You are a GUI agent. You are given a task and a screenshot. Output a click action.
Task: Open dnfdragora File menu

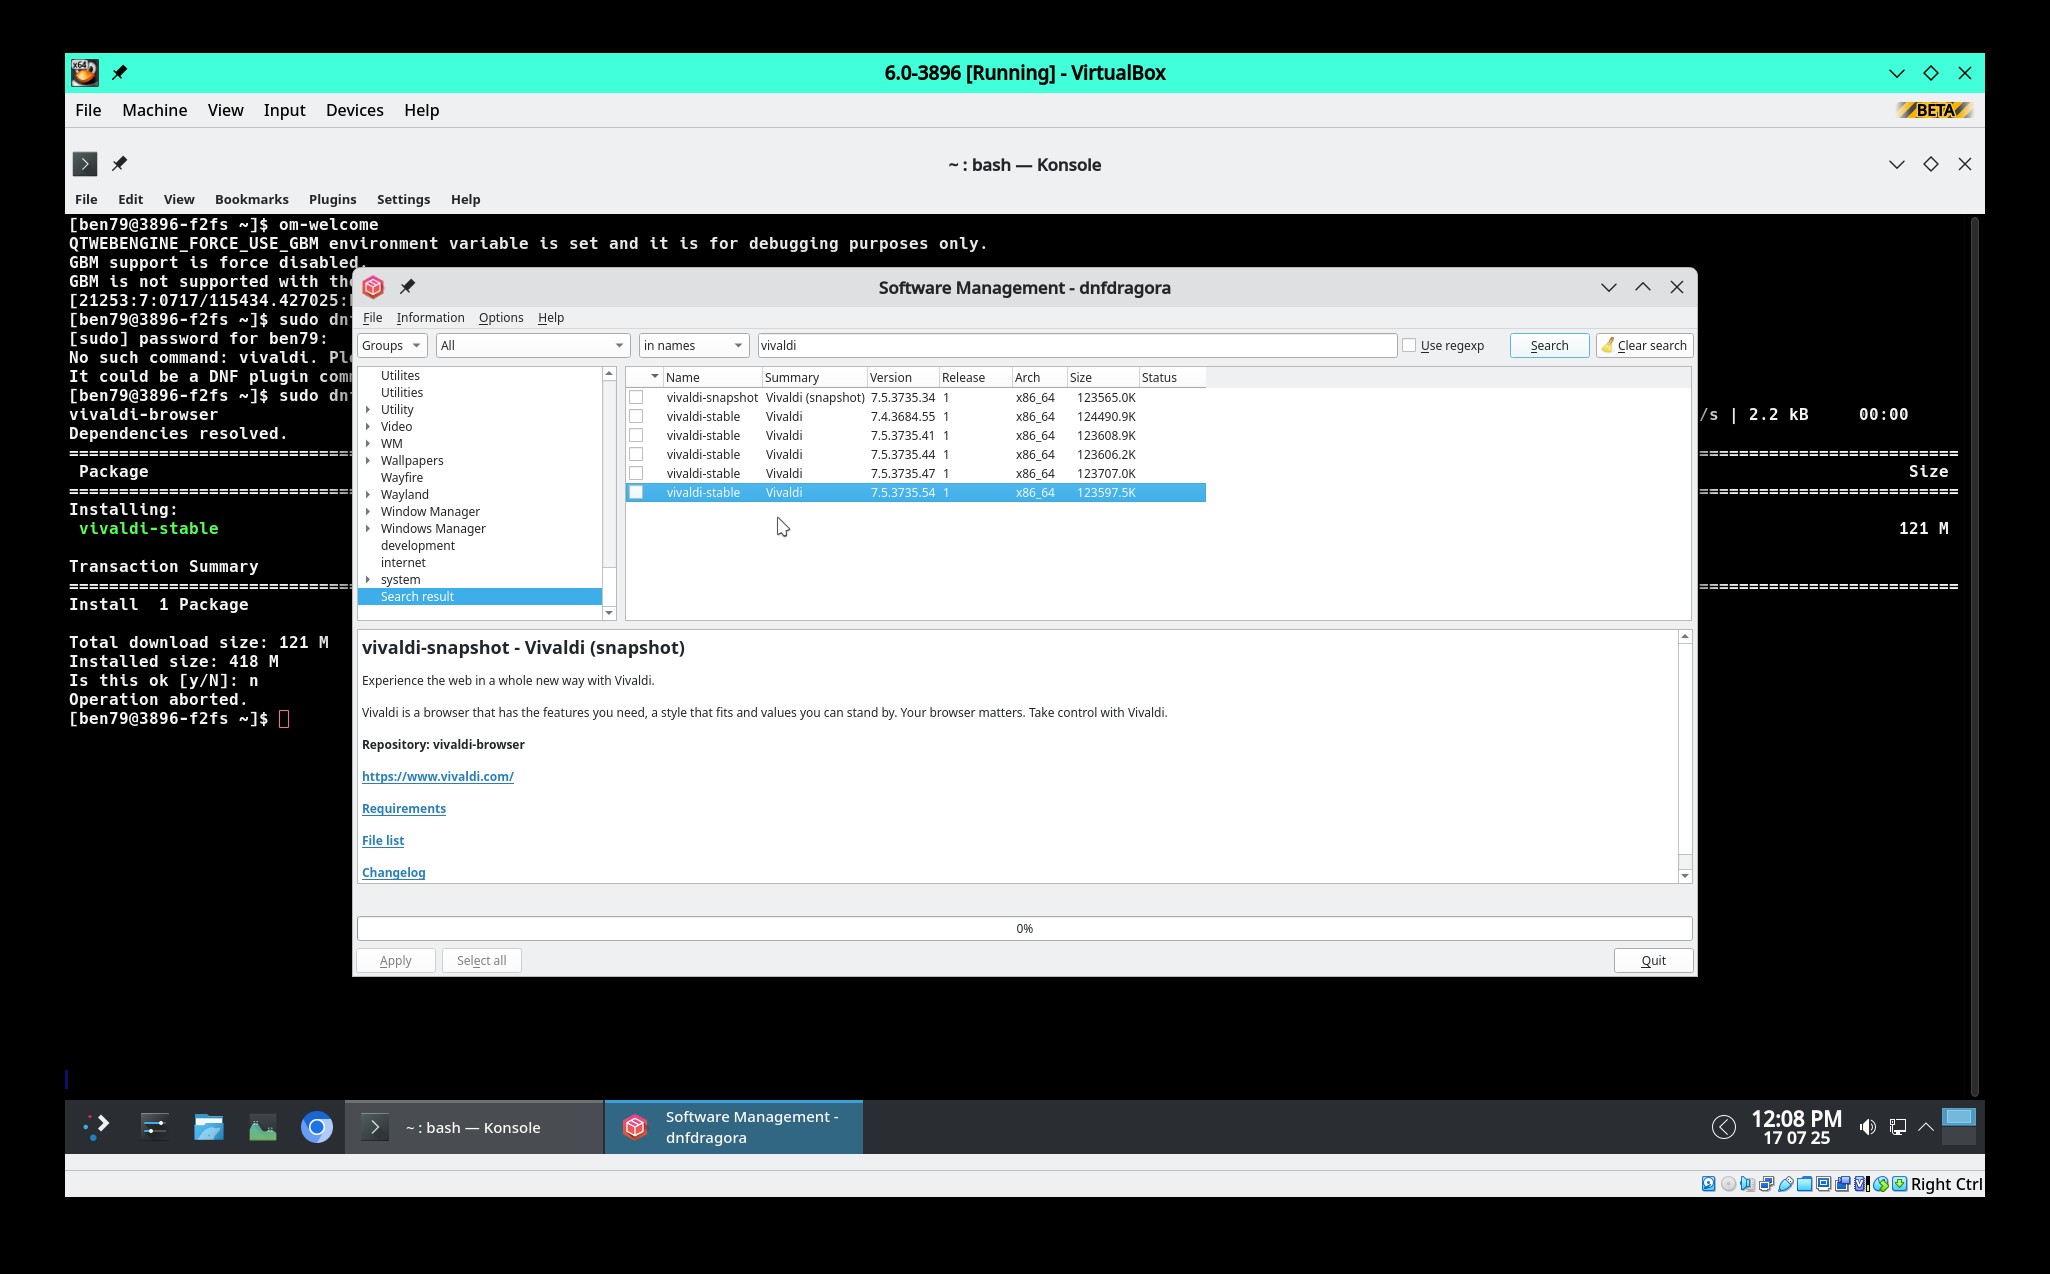[x=372, y=317]
